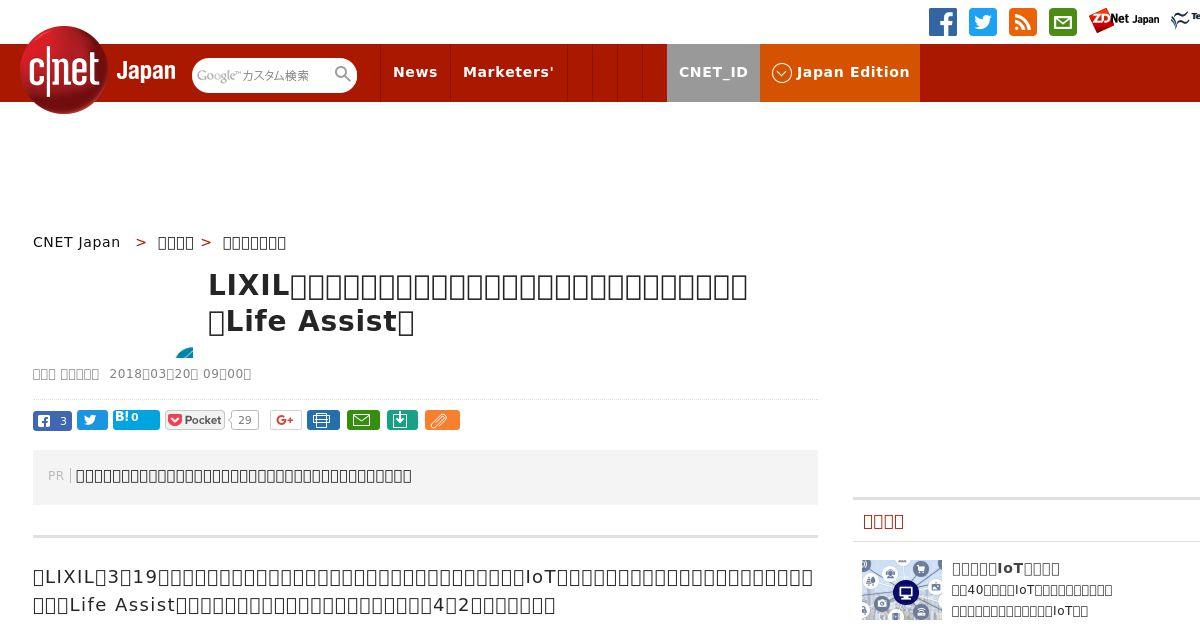Click the green newsletter mail icon in header
The image size is (1200, 630).
1063,22
